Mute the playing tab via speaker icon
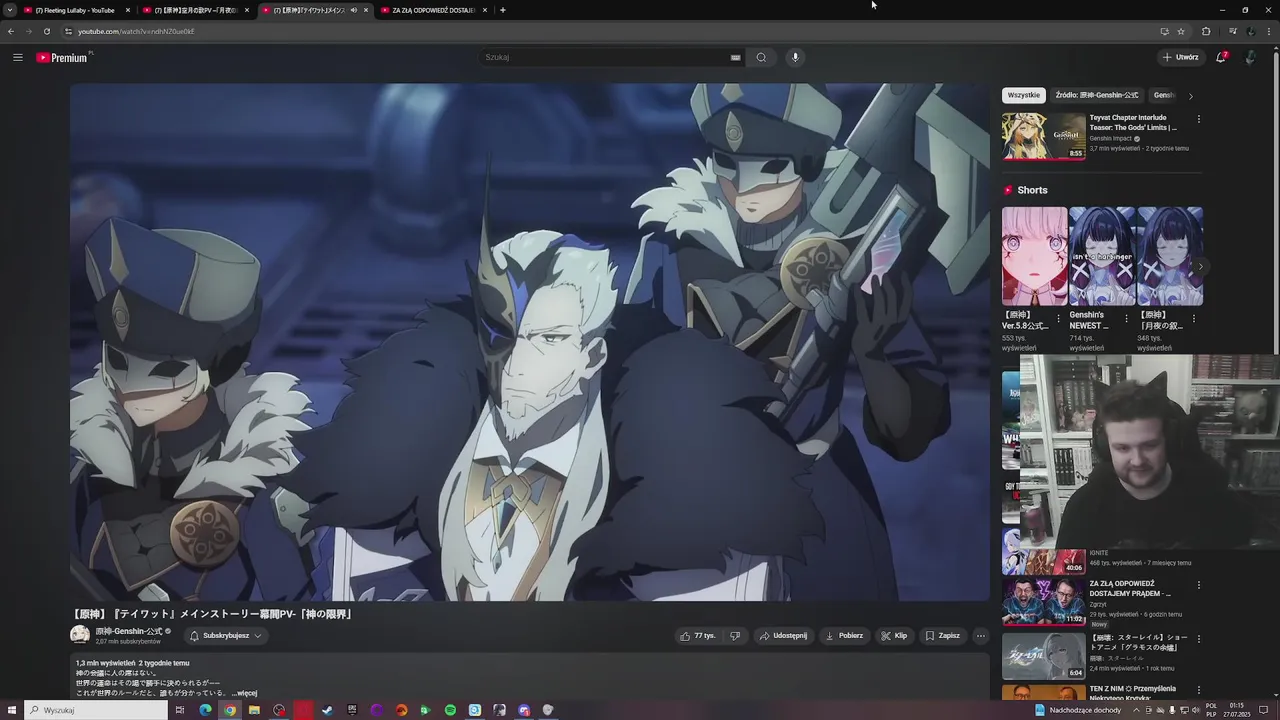The width and height of the screenshot is (1280, 720). pos(353,10)
